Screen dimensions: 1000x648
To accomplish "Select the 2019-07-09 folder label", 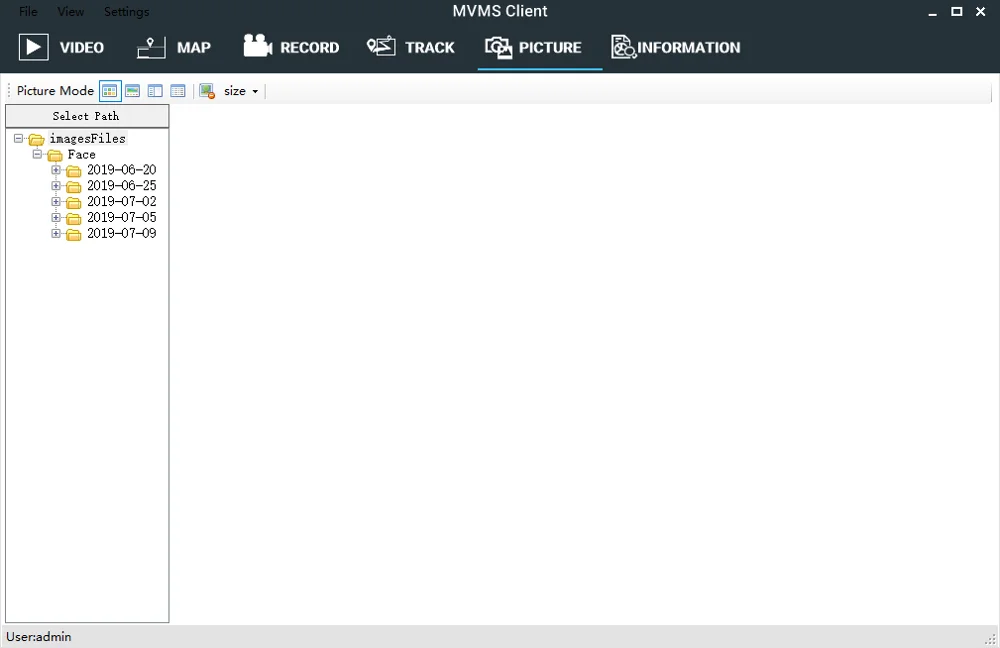I will [x=121, y=233].
